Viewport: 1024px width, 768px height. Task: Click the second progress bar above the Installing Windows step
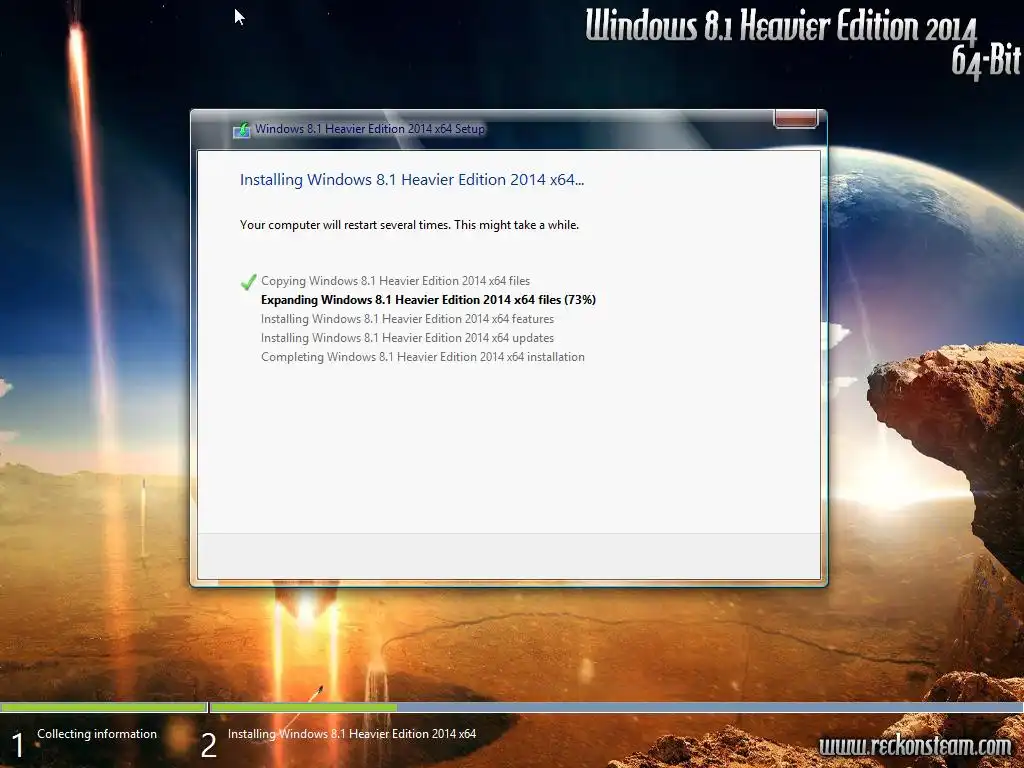point(617,707)
